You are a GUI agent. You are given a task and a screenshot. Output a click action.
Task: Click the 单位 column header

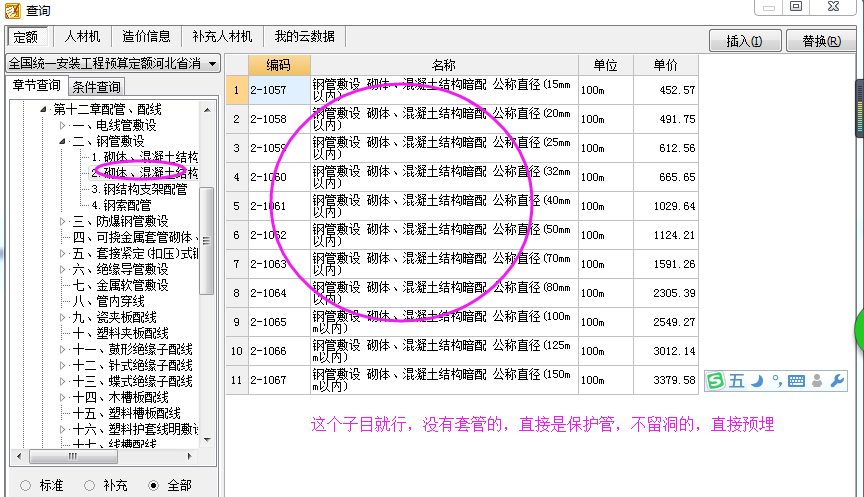click(x=606, y=65)
